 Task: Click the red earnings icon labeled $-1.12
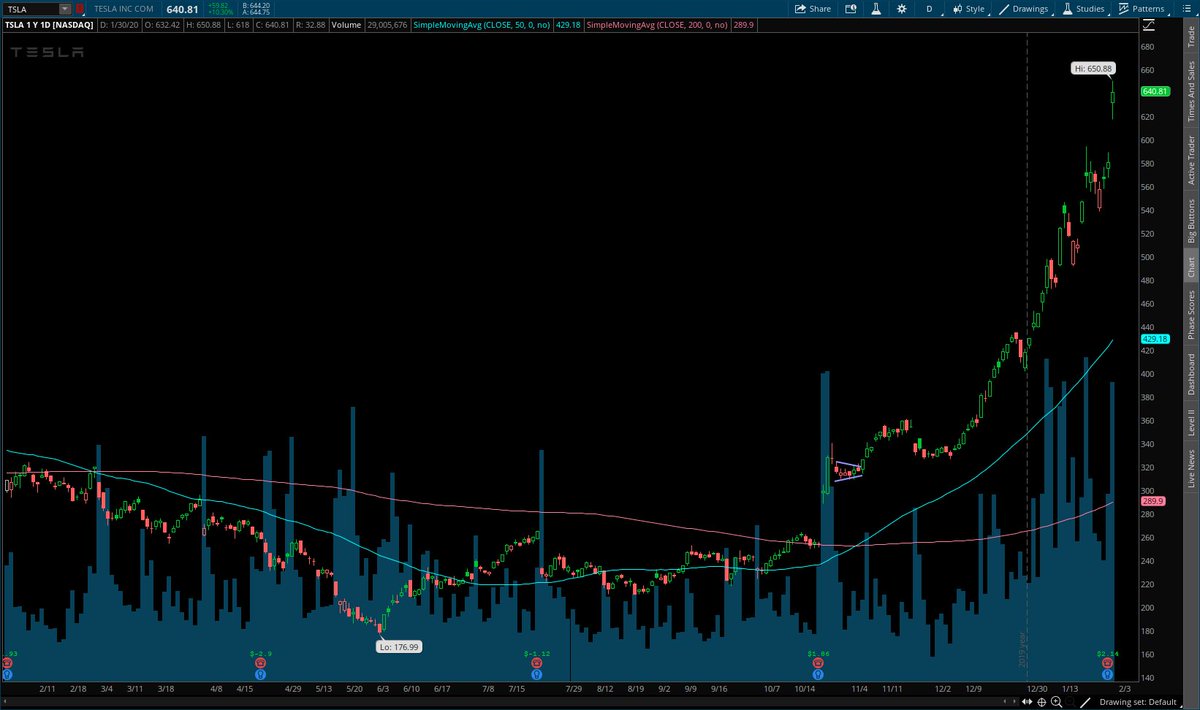click(537, 662)
